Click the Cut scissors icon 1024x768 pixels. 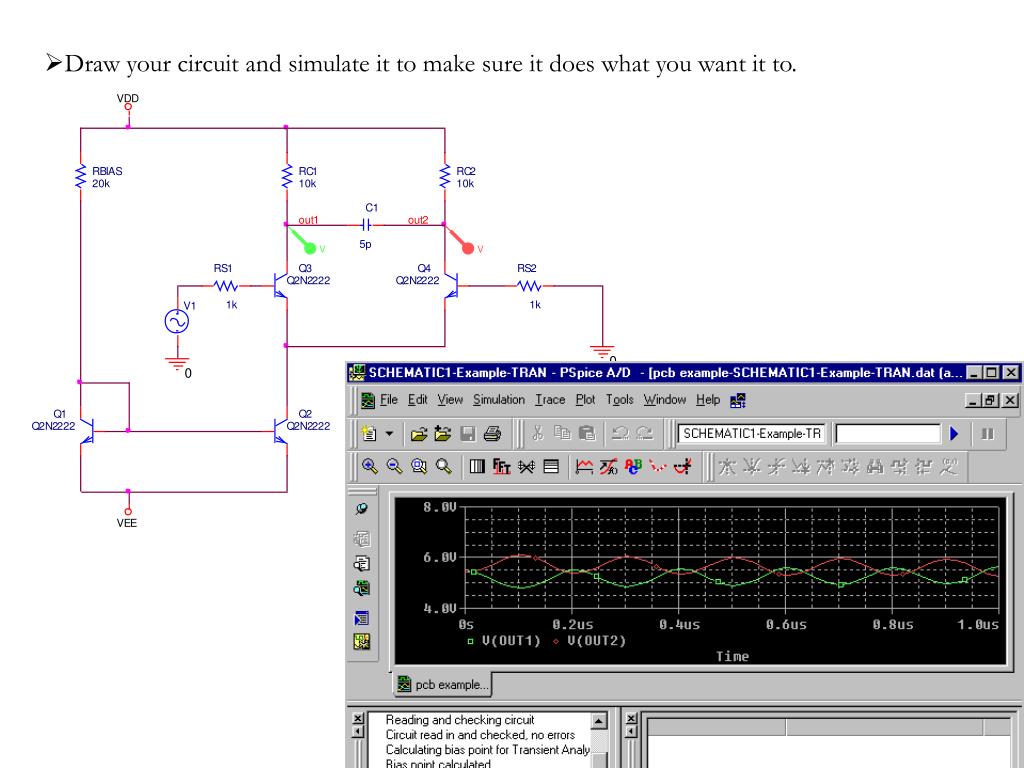(537, 433)
